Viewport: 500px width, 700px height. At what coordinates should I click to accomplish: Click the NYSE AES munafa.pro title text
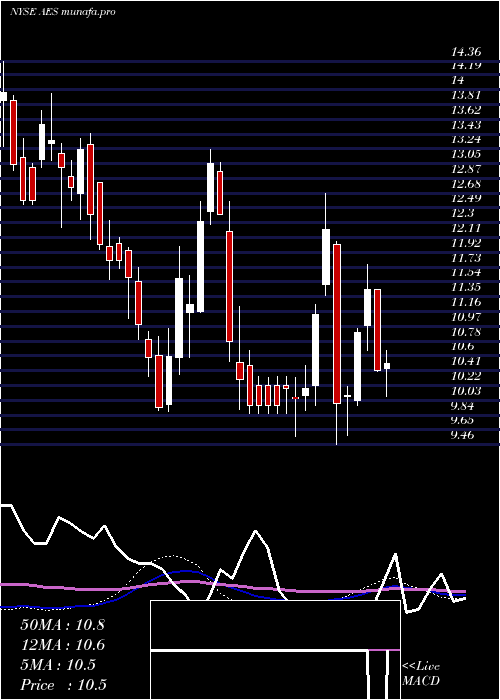(x=62, y=12)
